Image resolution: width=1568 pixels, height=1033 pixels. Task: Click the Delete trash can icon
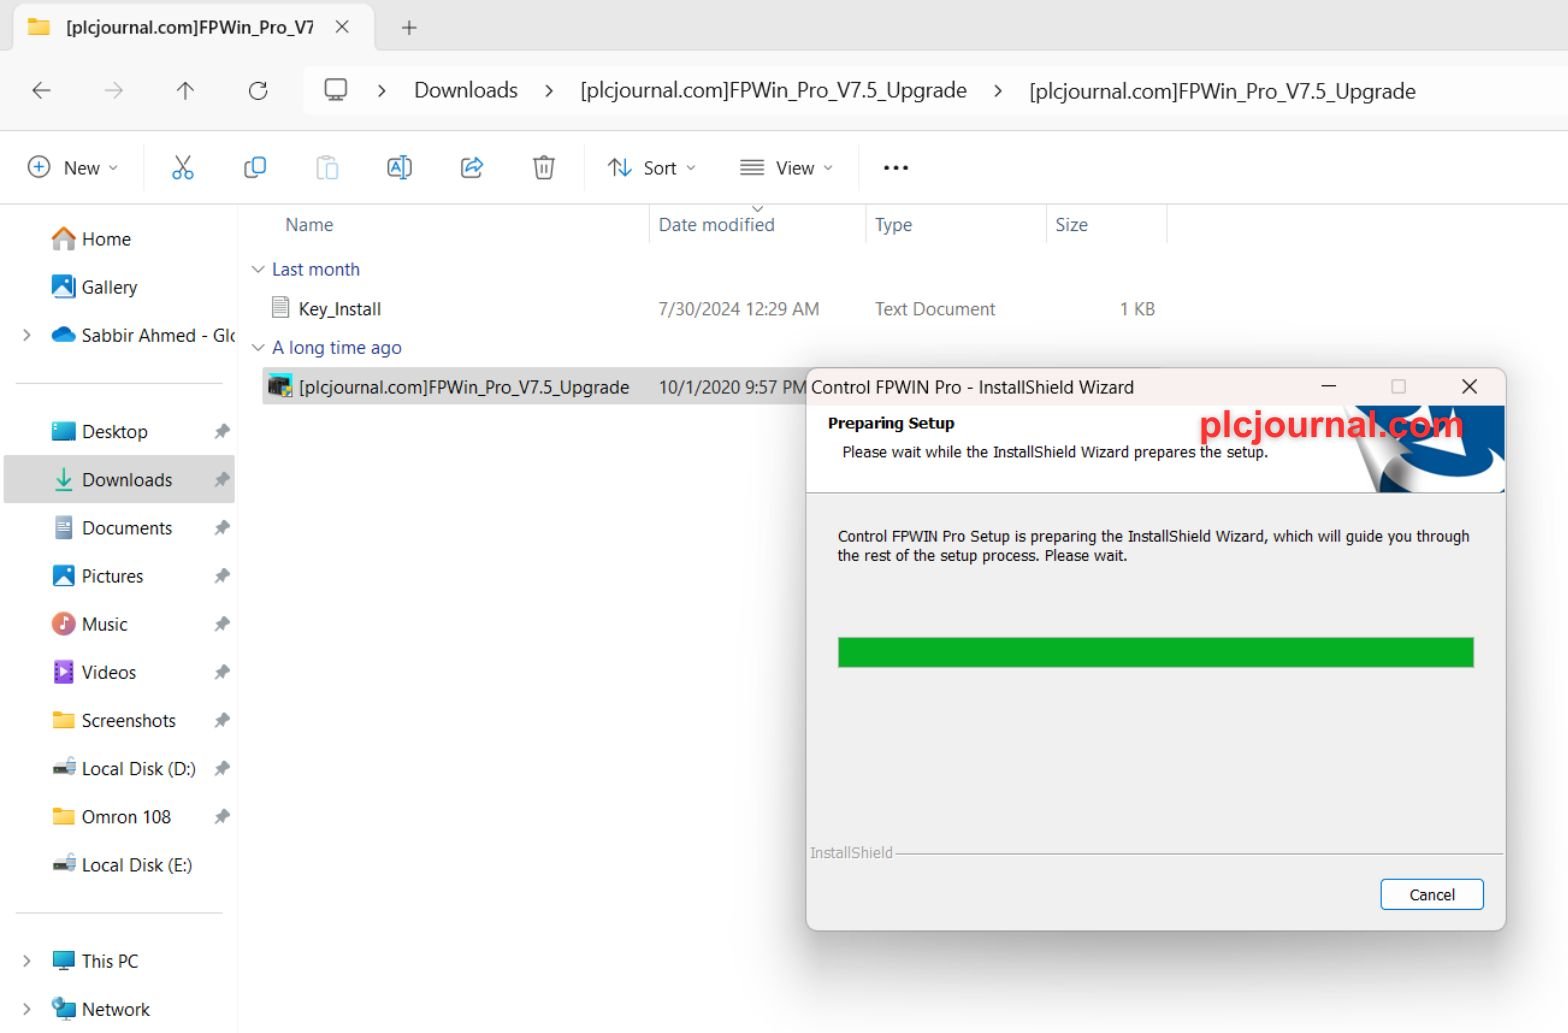click(x=544, y=168)
